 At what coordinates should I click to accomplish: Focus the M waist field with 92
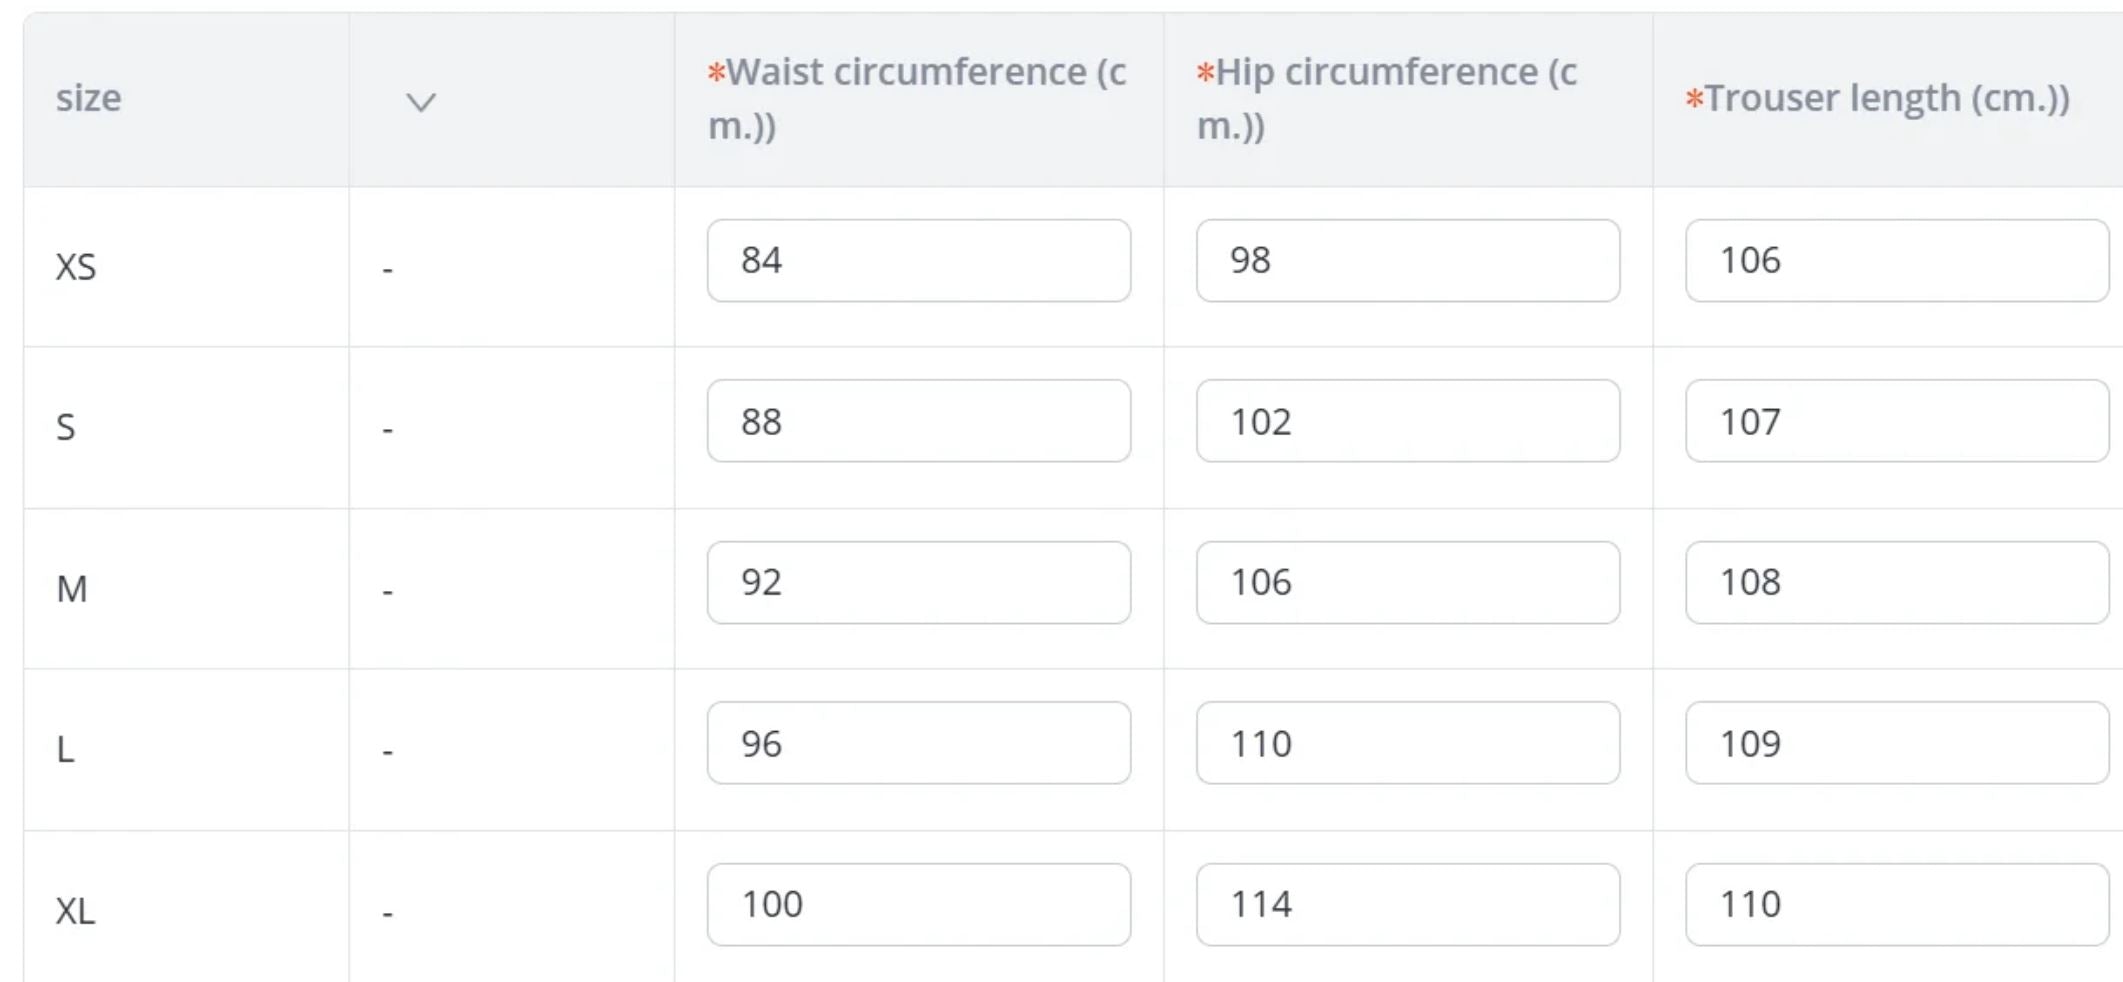(918, 583)
